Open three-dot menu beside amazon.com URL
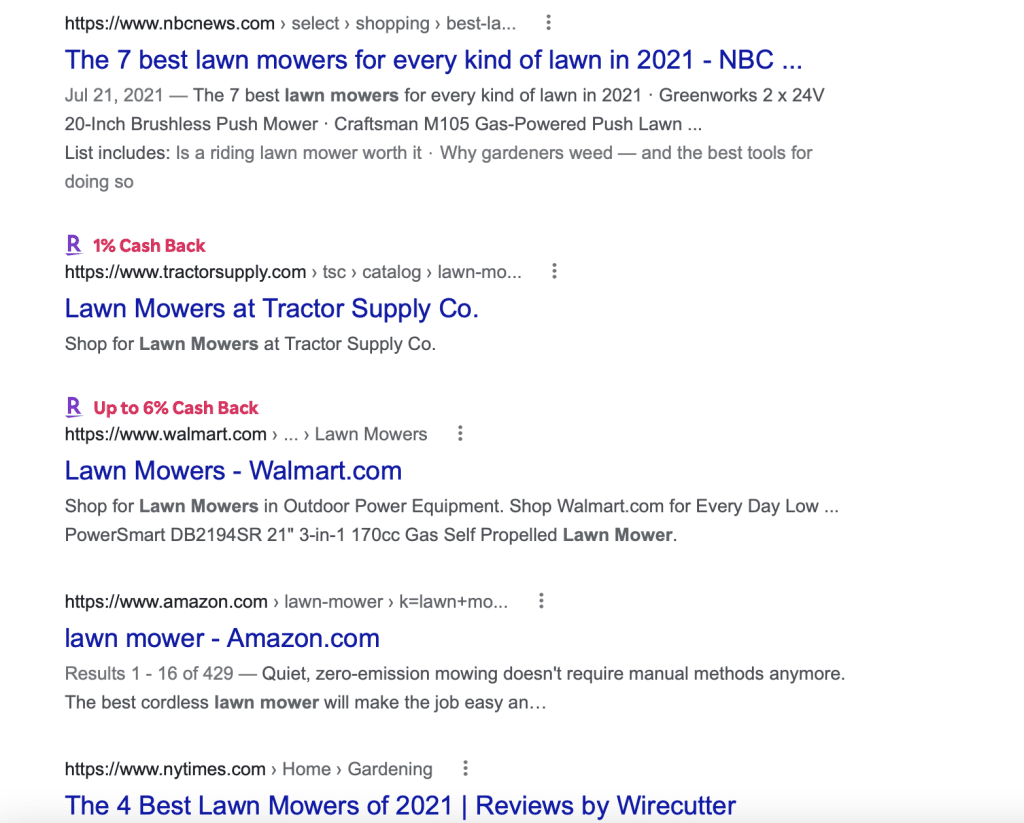The image size is (1024, 823). click(x=541, y=601)
